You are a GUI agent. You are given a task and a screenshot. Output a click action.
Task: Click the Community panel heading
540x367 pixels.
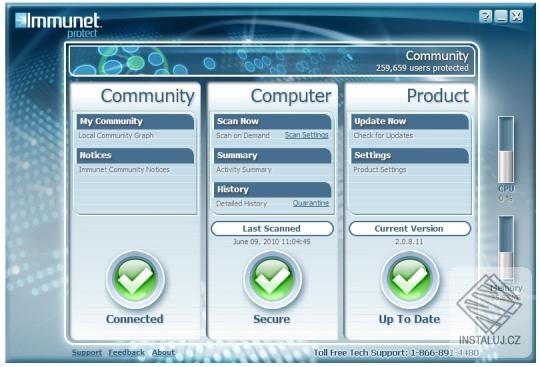148,96
